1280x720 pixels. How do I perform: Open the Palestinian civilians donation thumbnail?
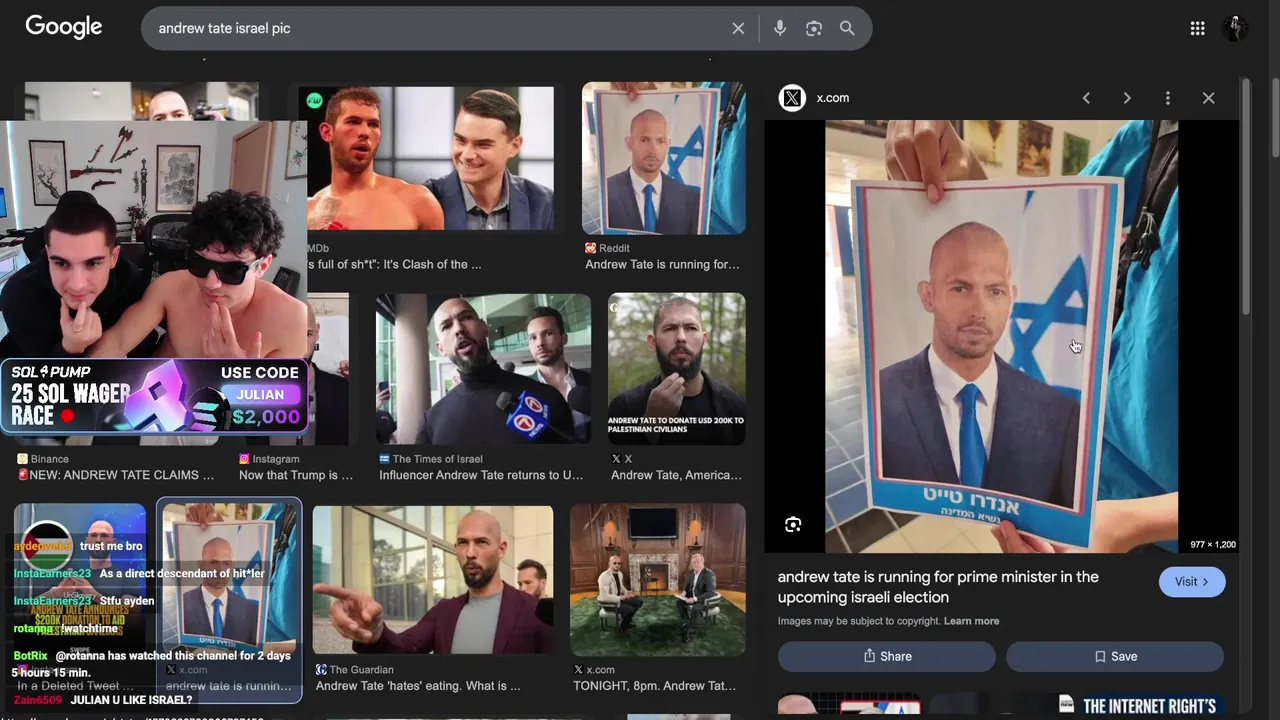tap(677, 368)
